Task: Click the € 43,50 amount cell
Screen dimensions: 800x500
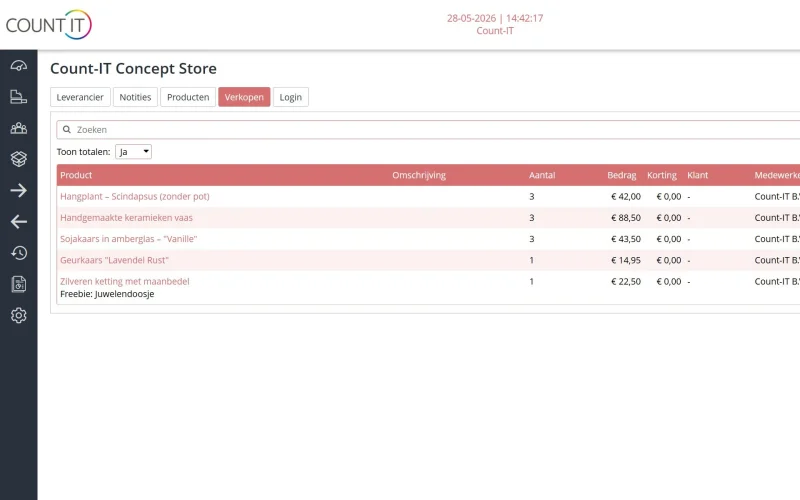Action: [x=626, y=239]
